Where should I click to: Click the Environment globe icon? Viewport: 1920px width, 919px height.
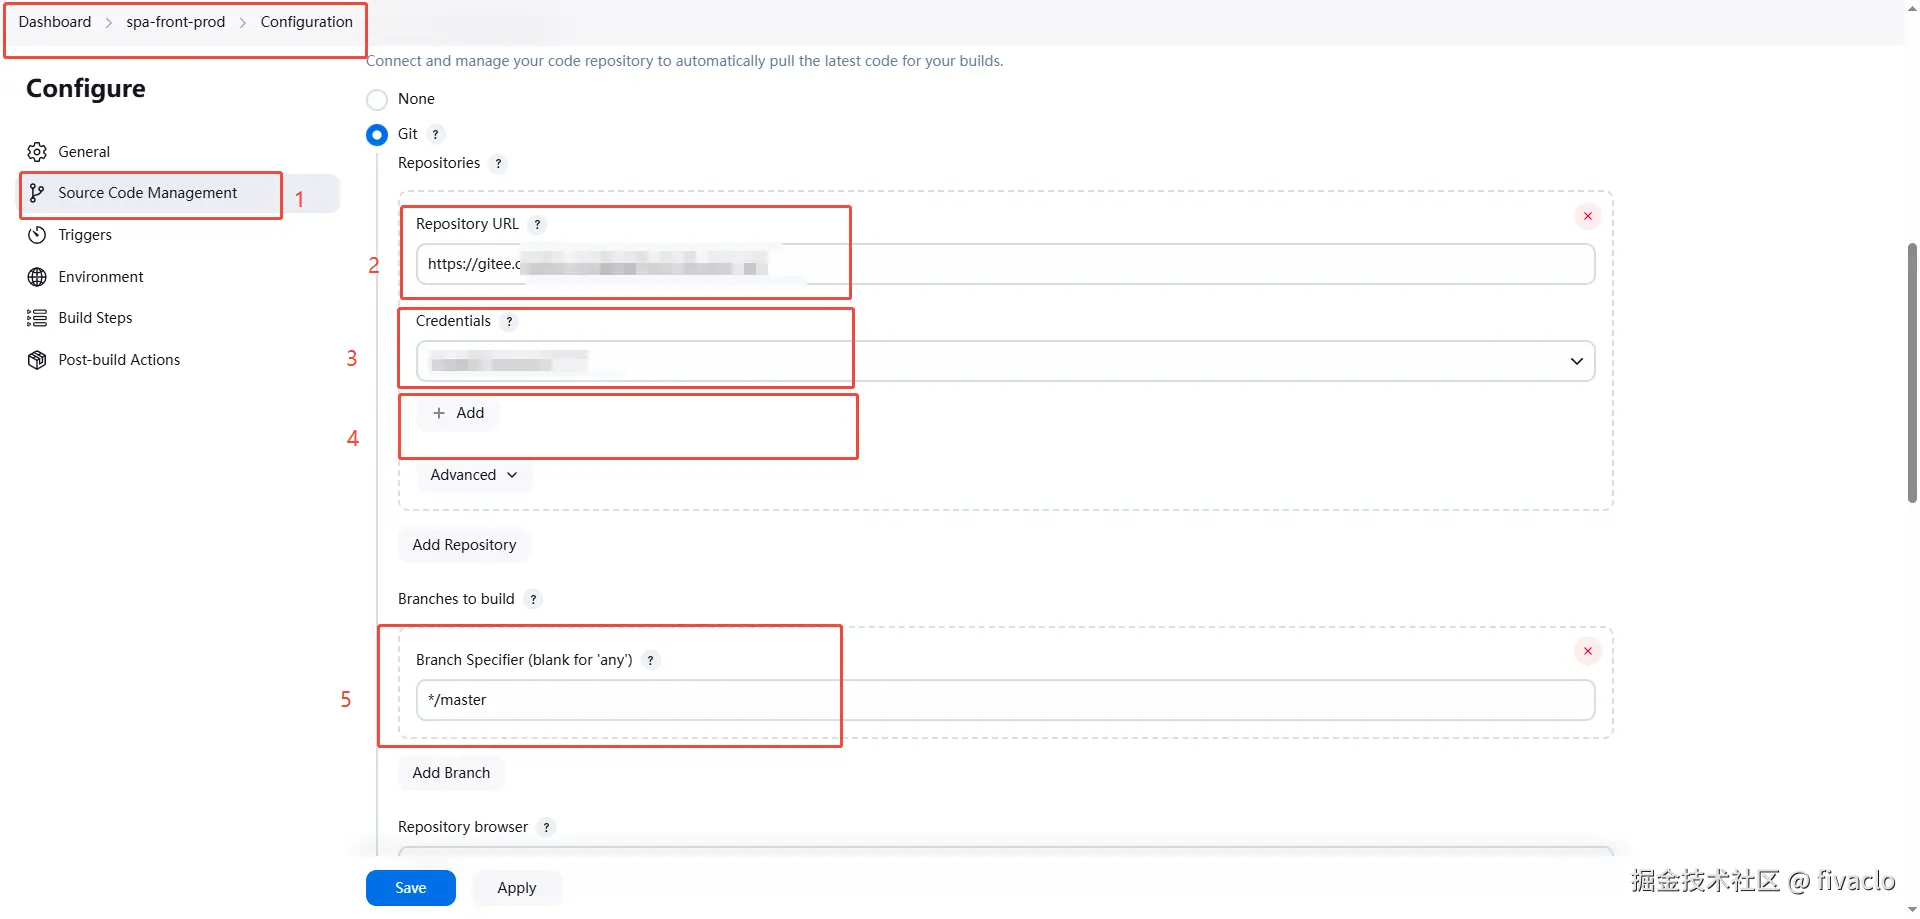tap(37, 277)
